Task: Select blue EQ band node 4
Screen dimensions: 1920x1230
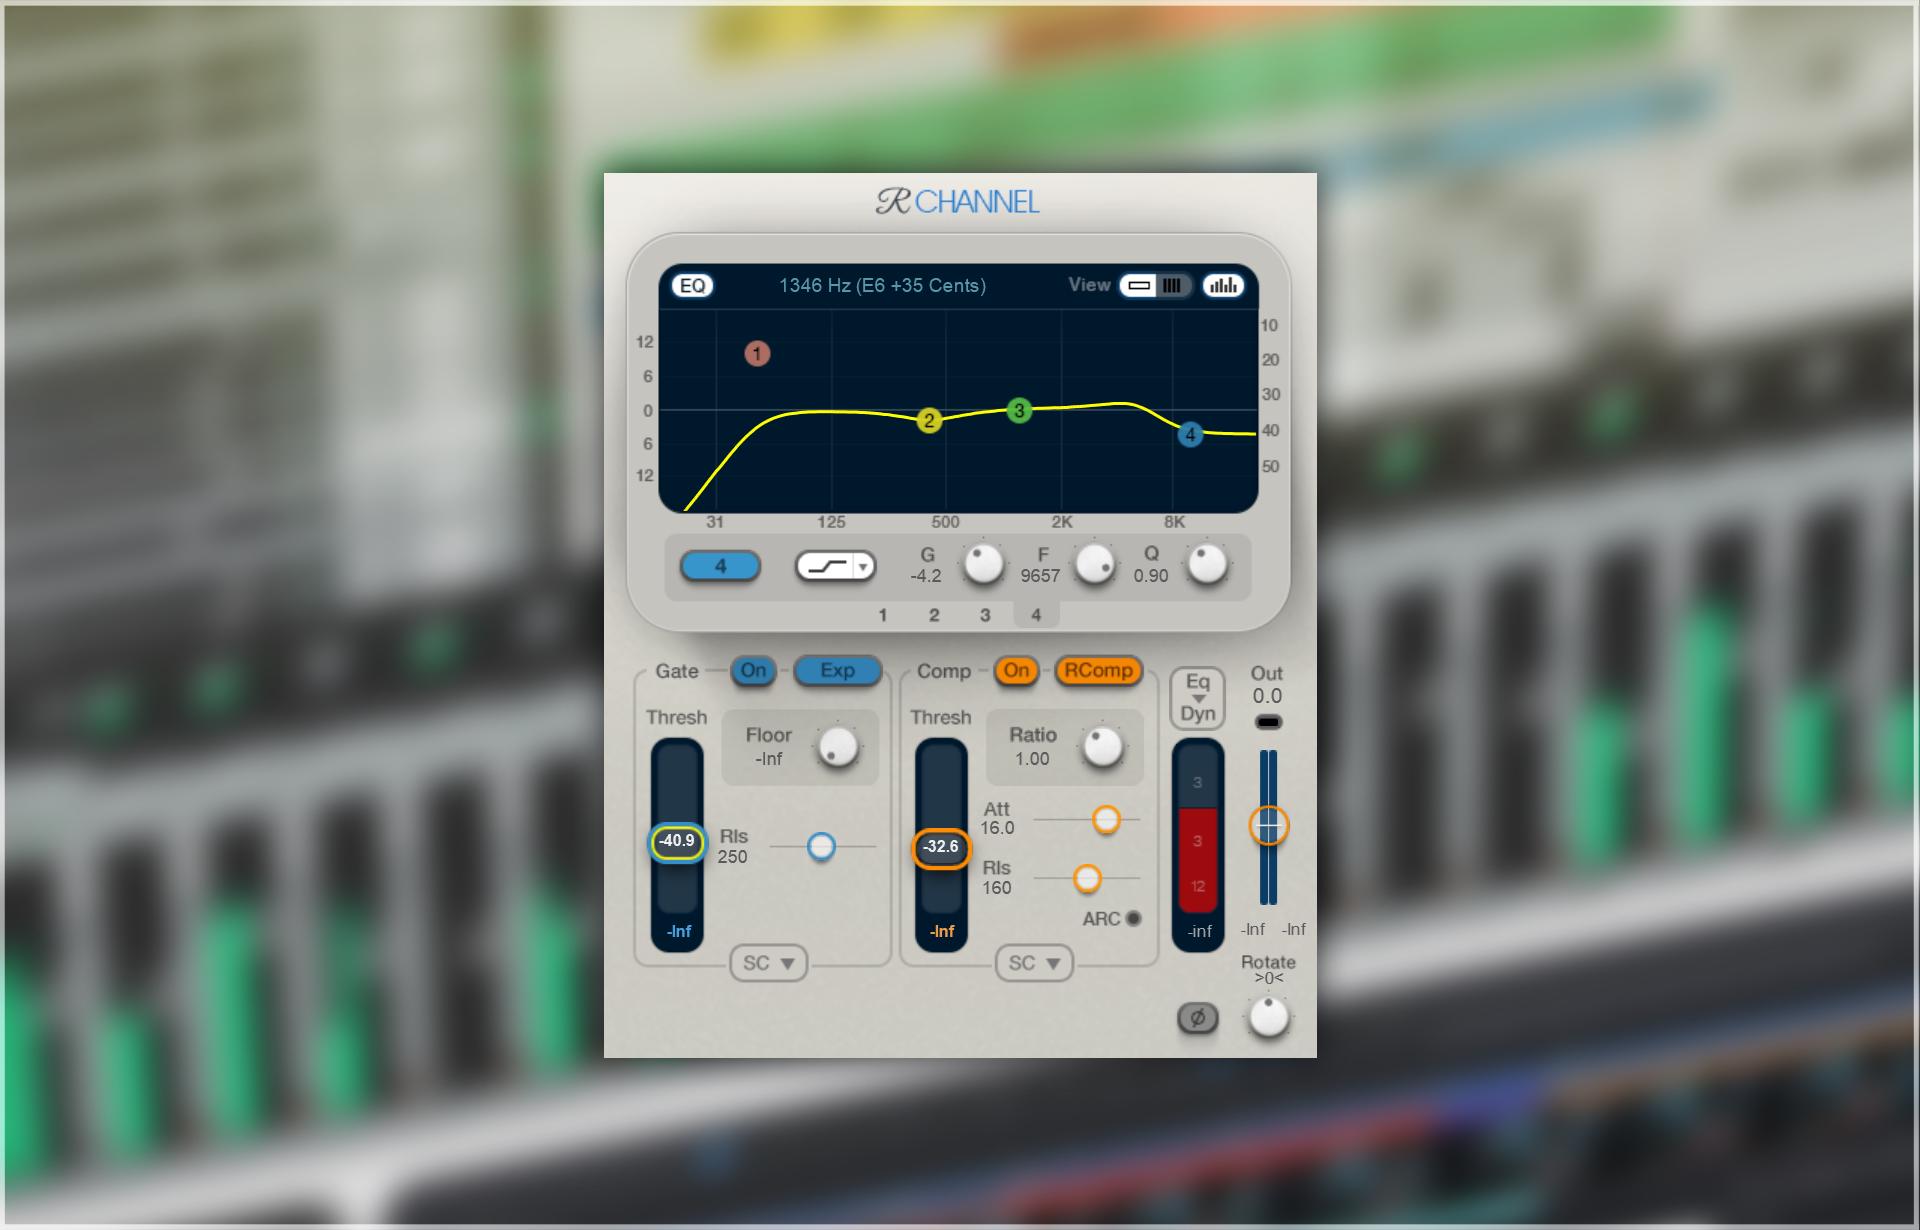Action: pos(1190,434)
